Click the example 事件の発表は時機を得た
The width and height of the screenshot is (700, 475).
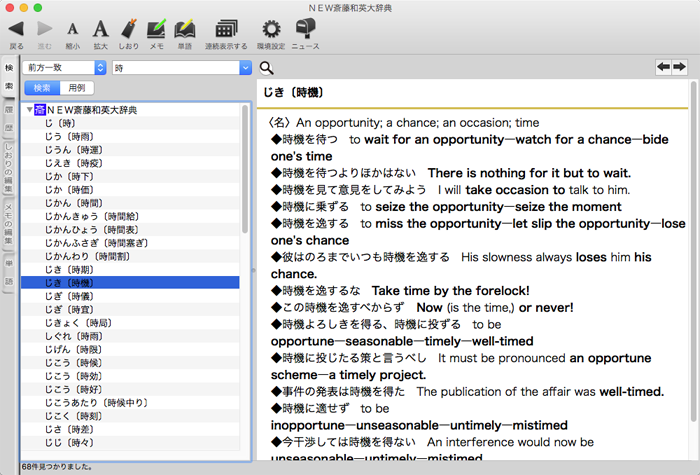(338, 392)
